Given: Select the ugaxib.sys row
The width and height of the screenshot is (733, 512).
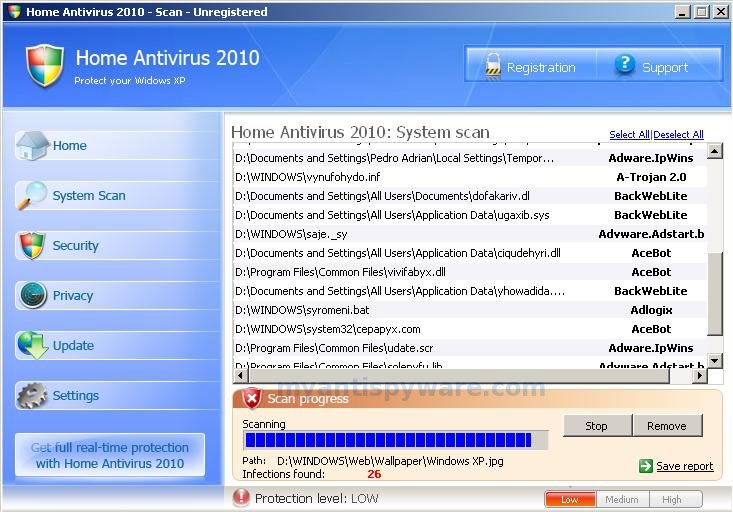Looking at the screenshot, I should (x=470, y=215).
